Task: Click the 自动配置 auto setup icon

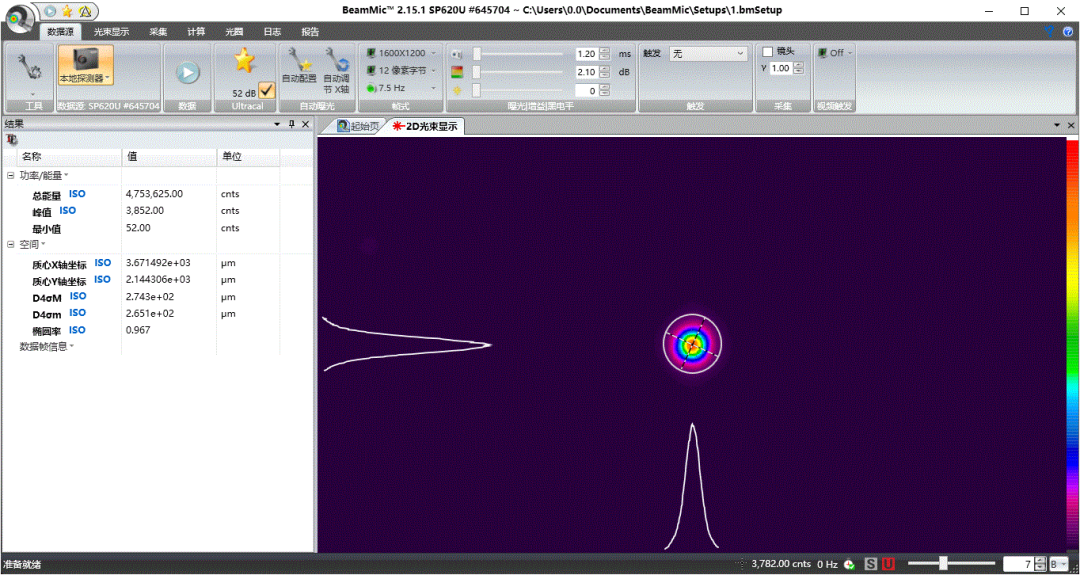Action: 300,65
